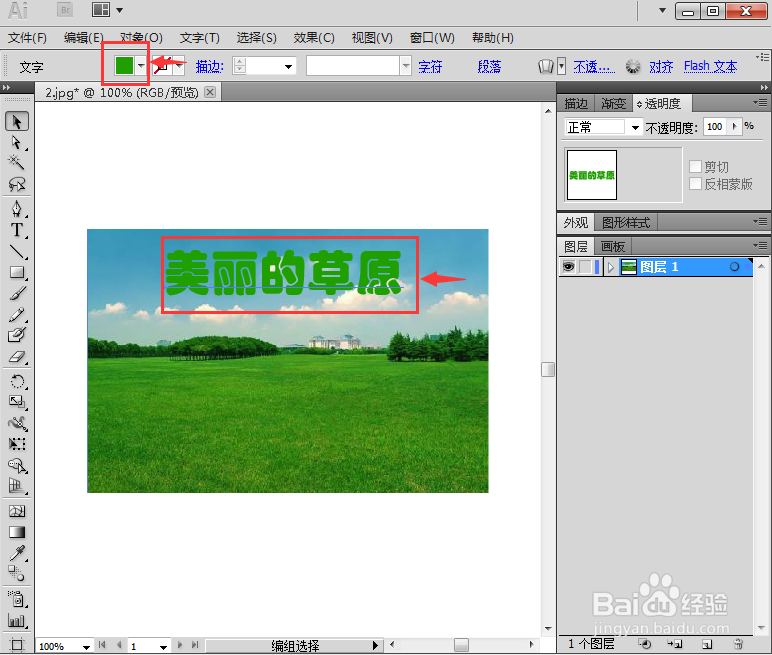Click the 描边 link in control bar

pos(210,66)
